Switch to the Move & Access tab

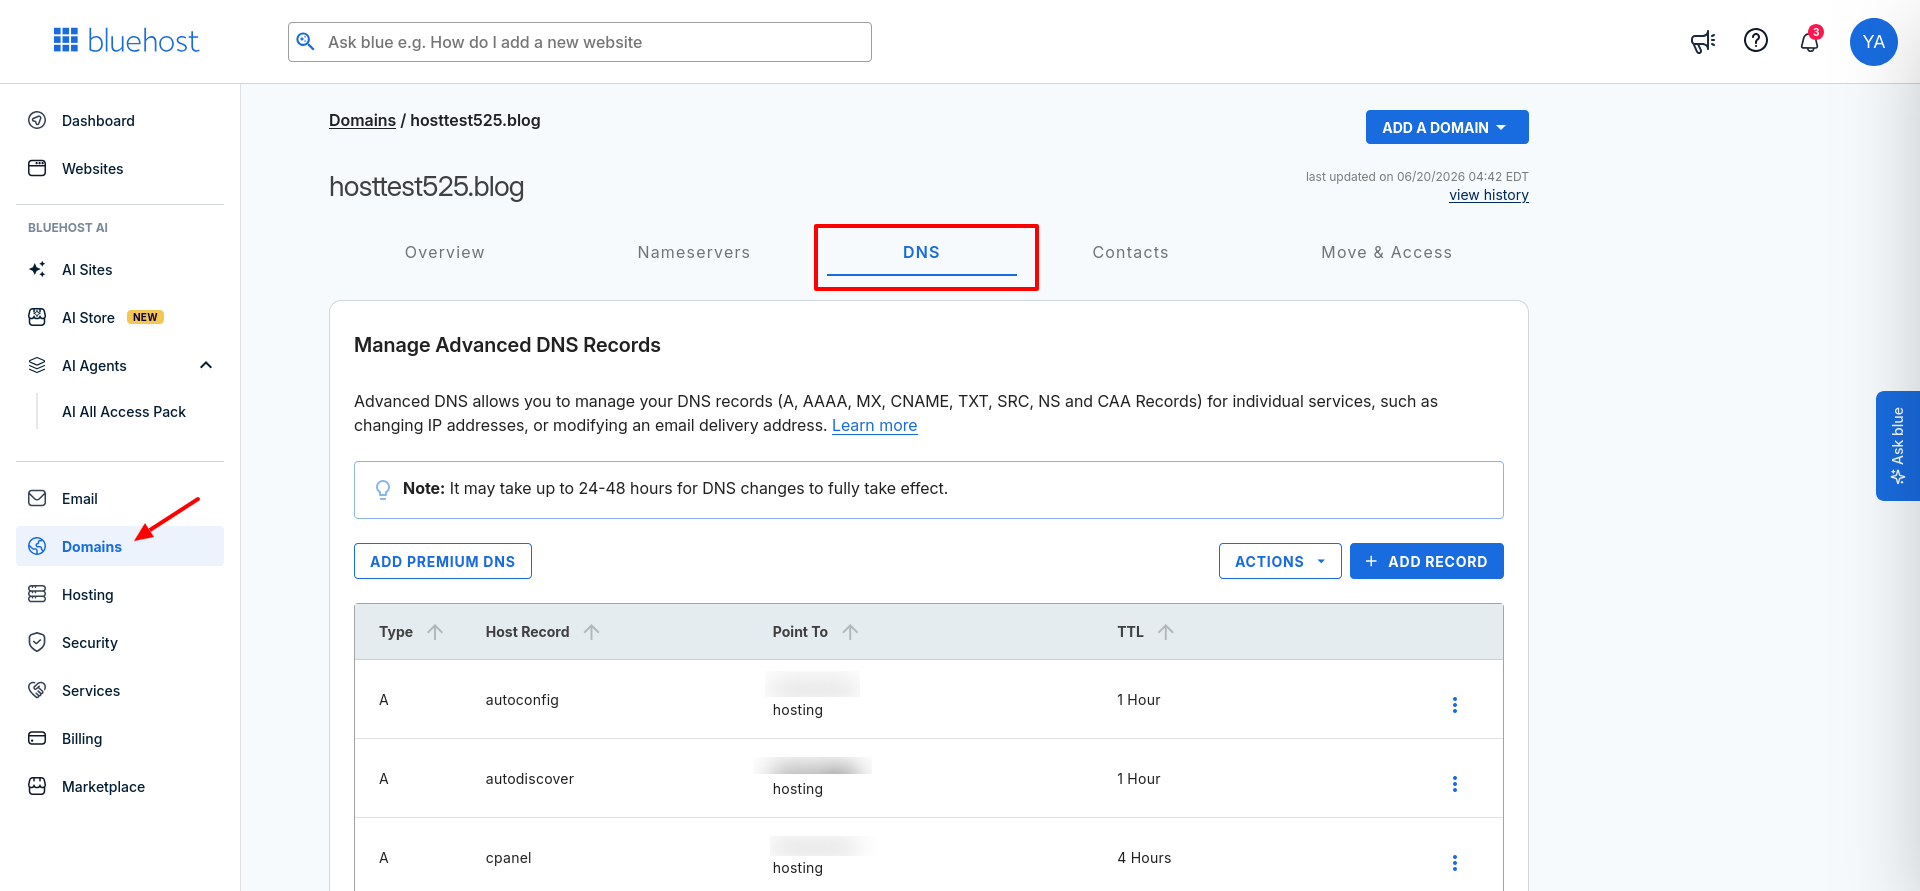click(x=1386, y=252)
